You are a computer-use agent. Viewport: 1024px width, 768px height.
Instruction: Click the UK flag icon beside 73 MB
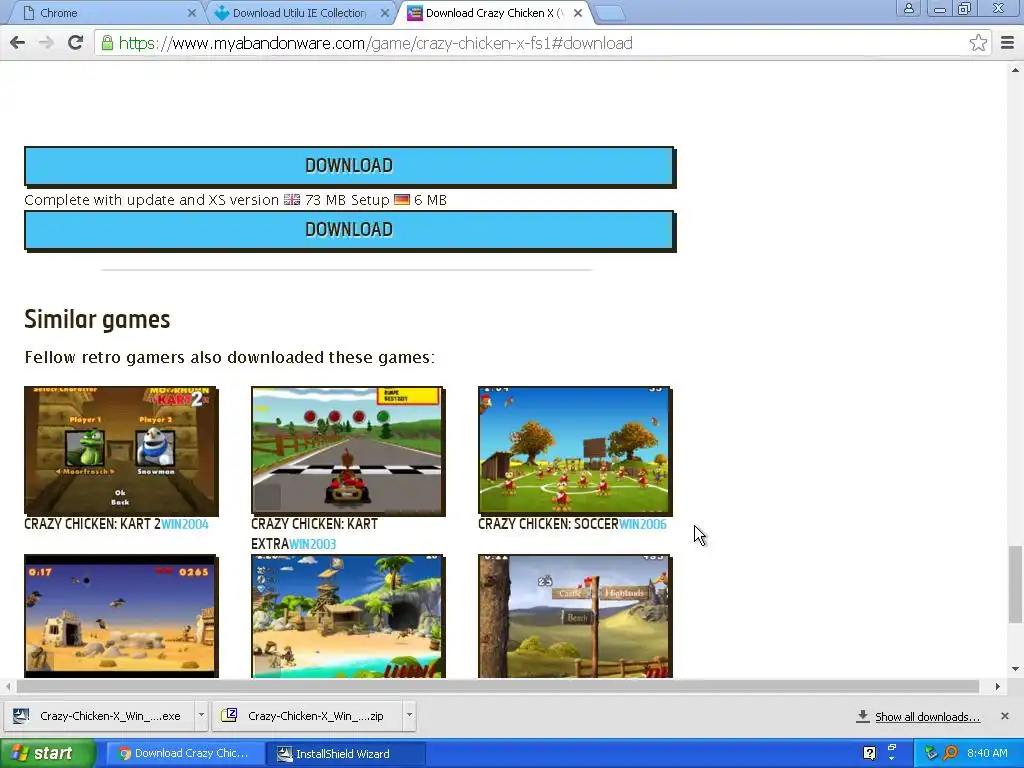point(292,200)
